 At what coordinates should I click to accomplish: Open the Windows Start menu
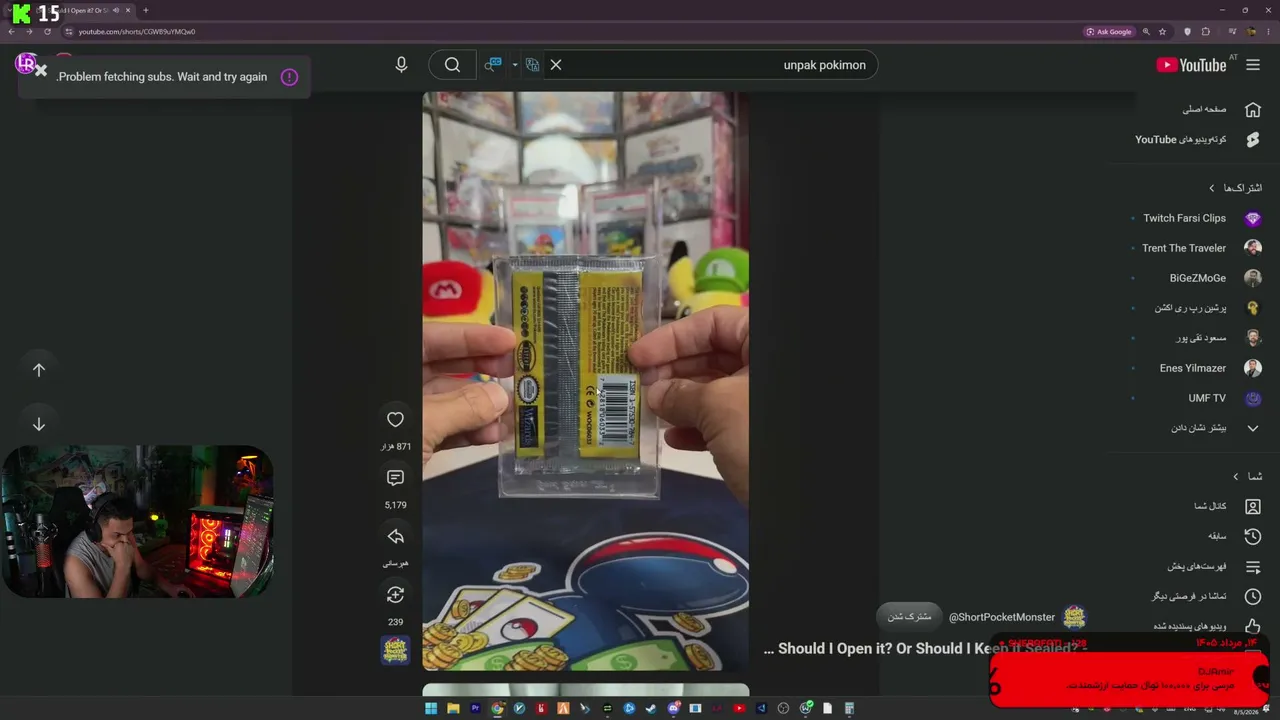point(431,709)
